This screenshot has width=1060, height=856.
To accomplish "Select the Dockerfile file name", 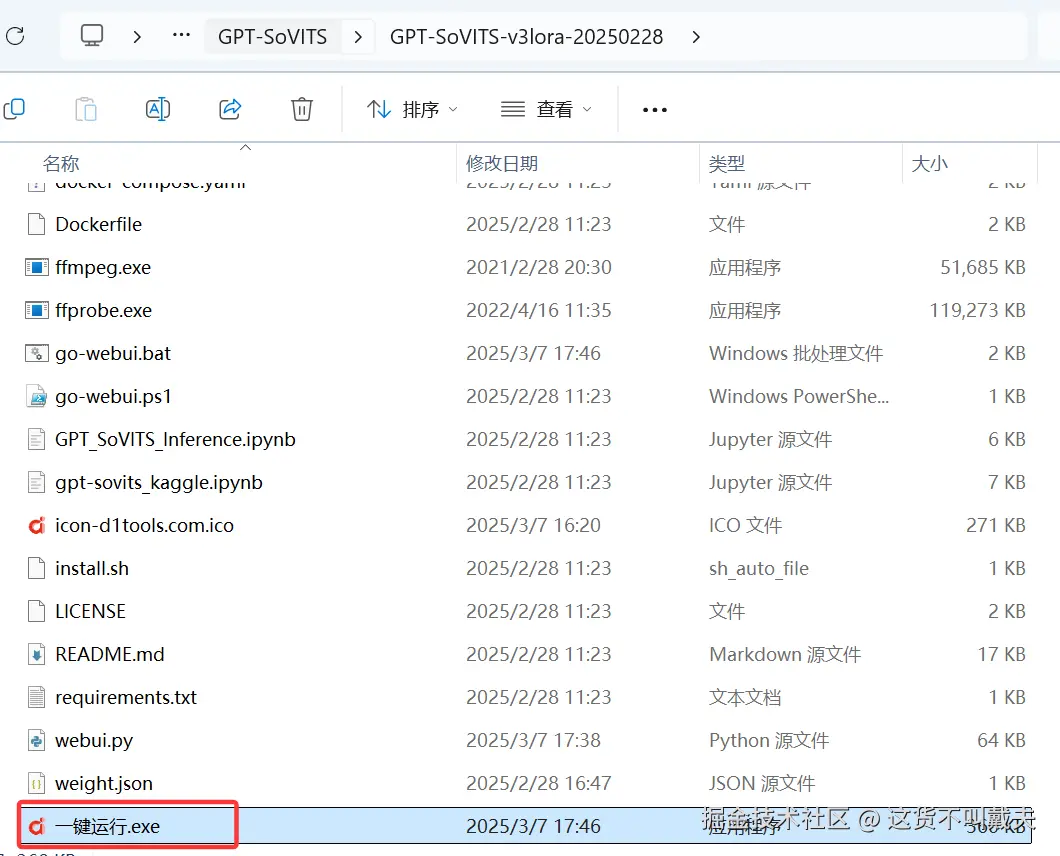I will (x=99, y=224).
